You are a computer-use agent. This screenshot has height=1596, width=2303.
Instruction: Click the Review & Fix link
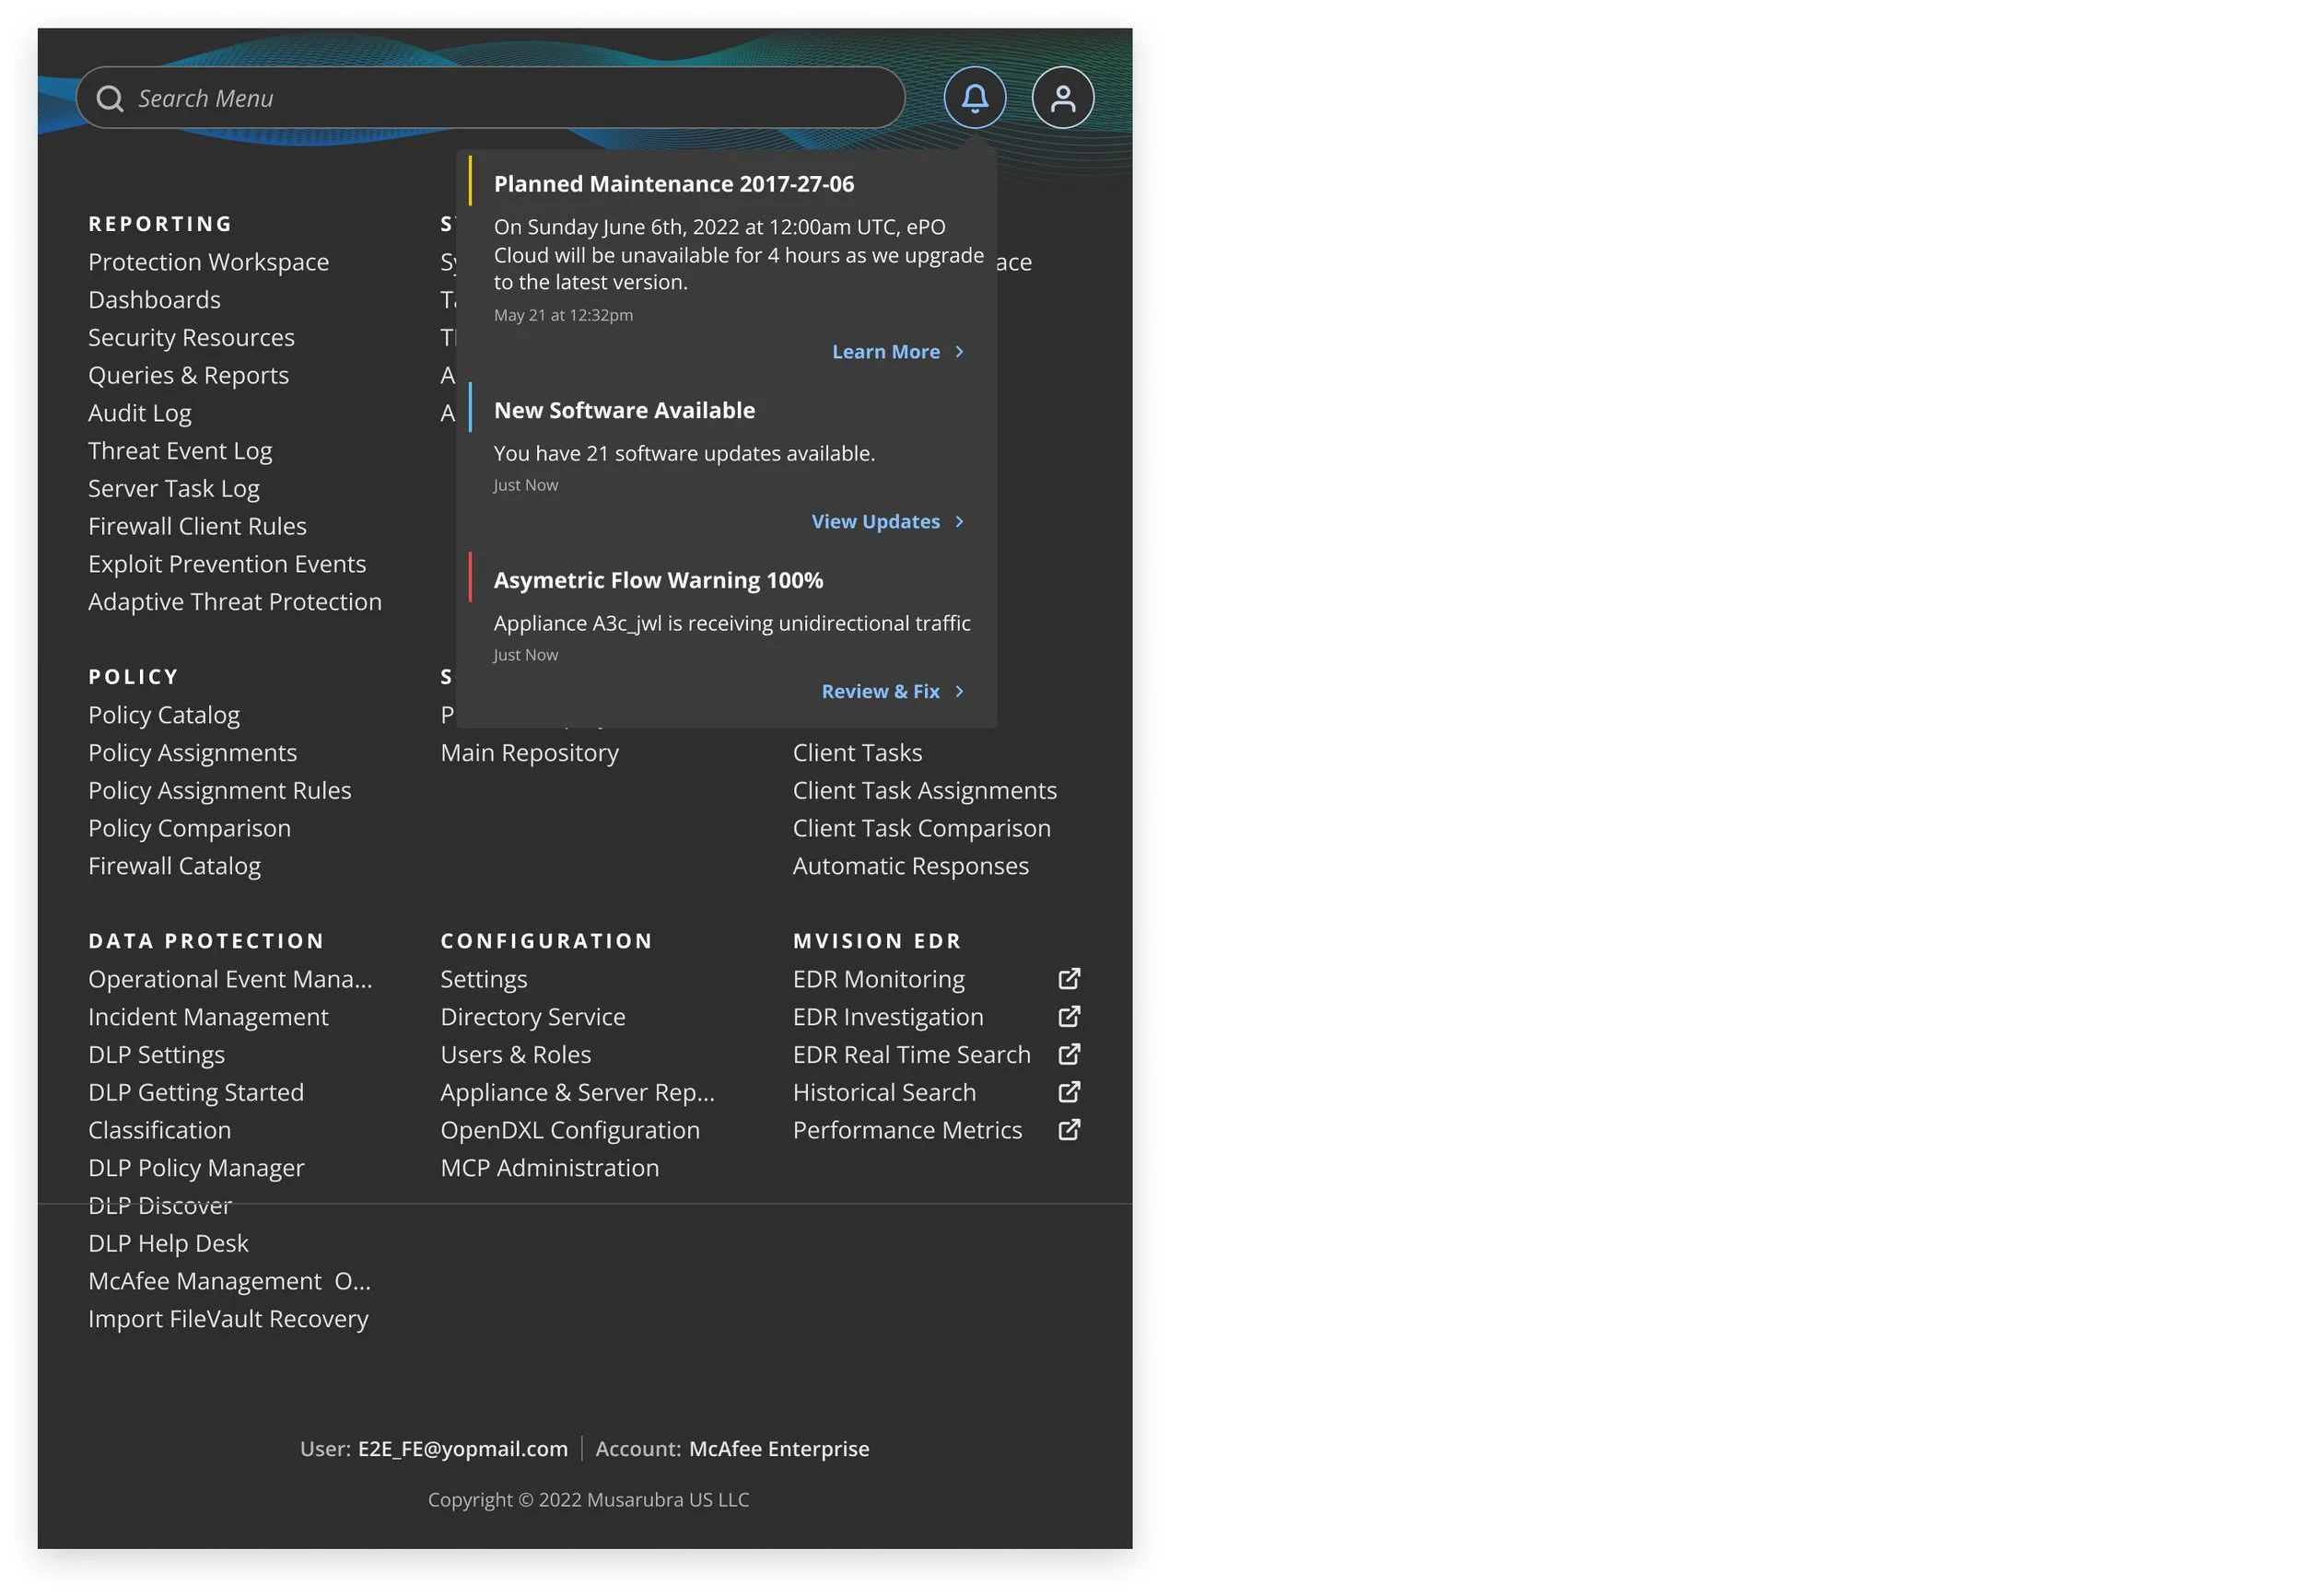(880, 692)
